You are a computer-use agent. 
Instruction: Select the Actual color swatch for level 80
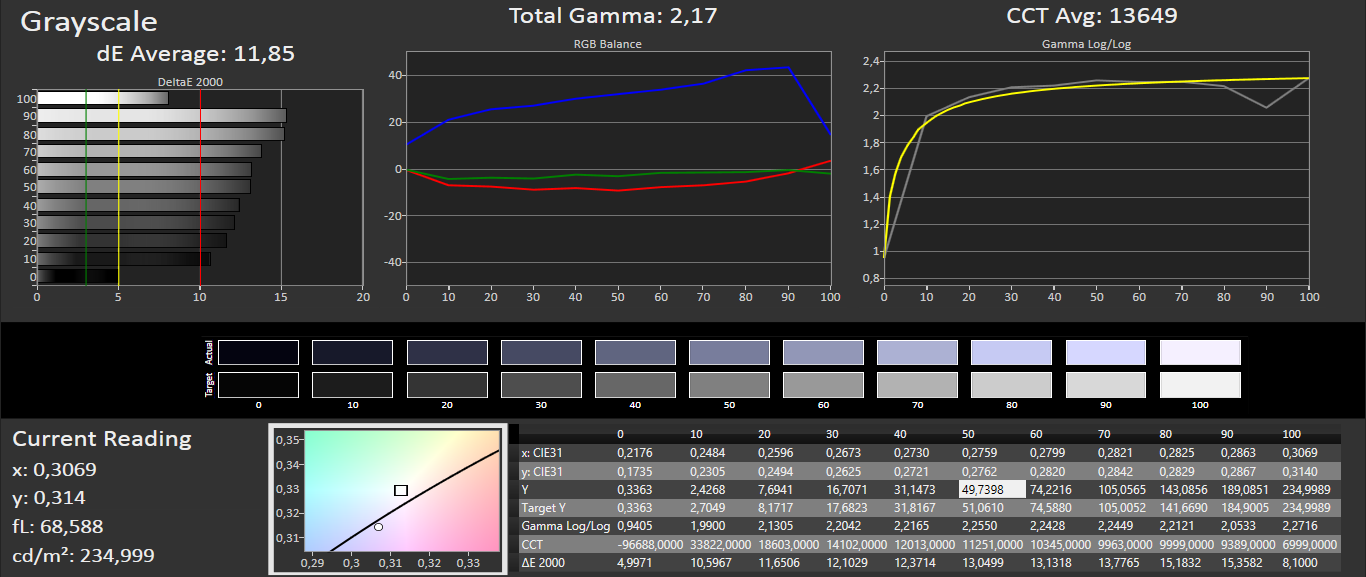pyautogui.click(x=1012, y=352)
